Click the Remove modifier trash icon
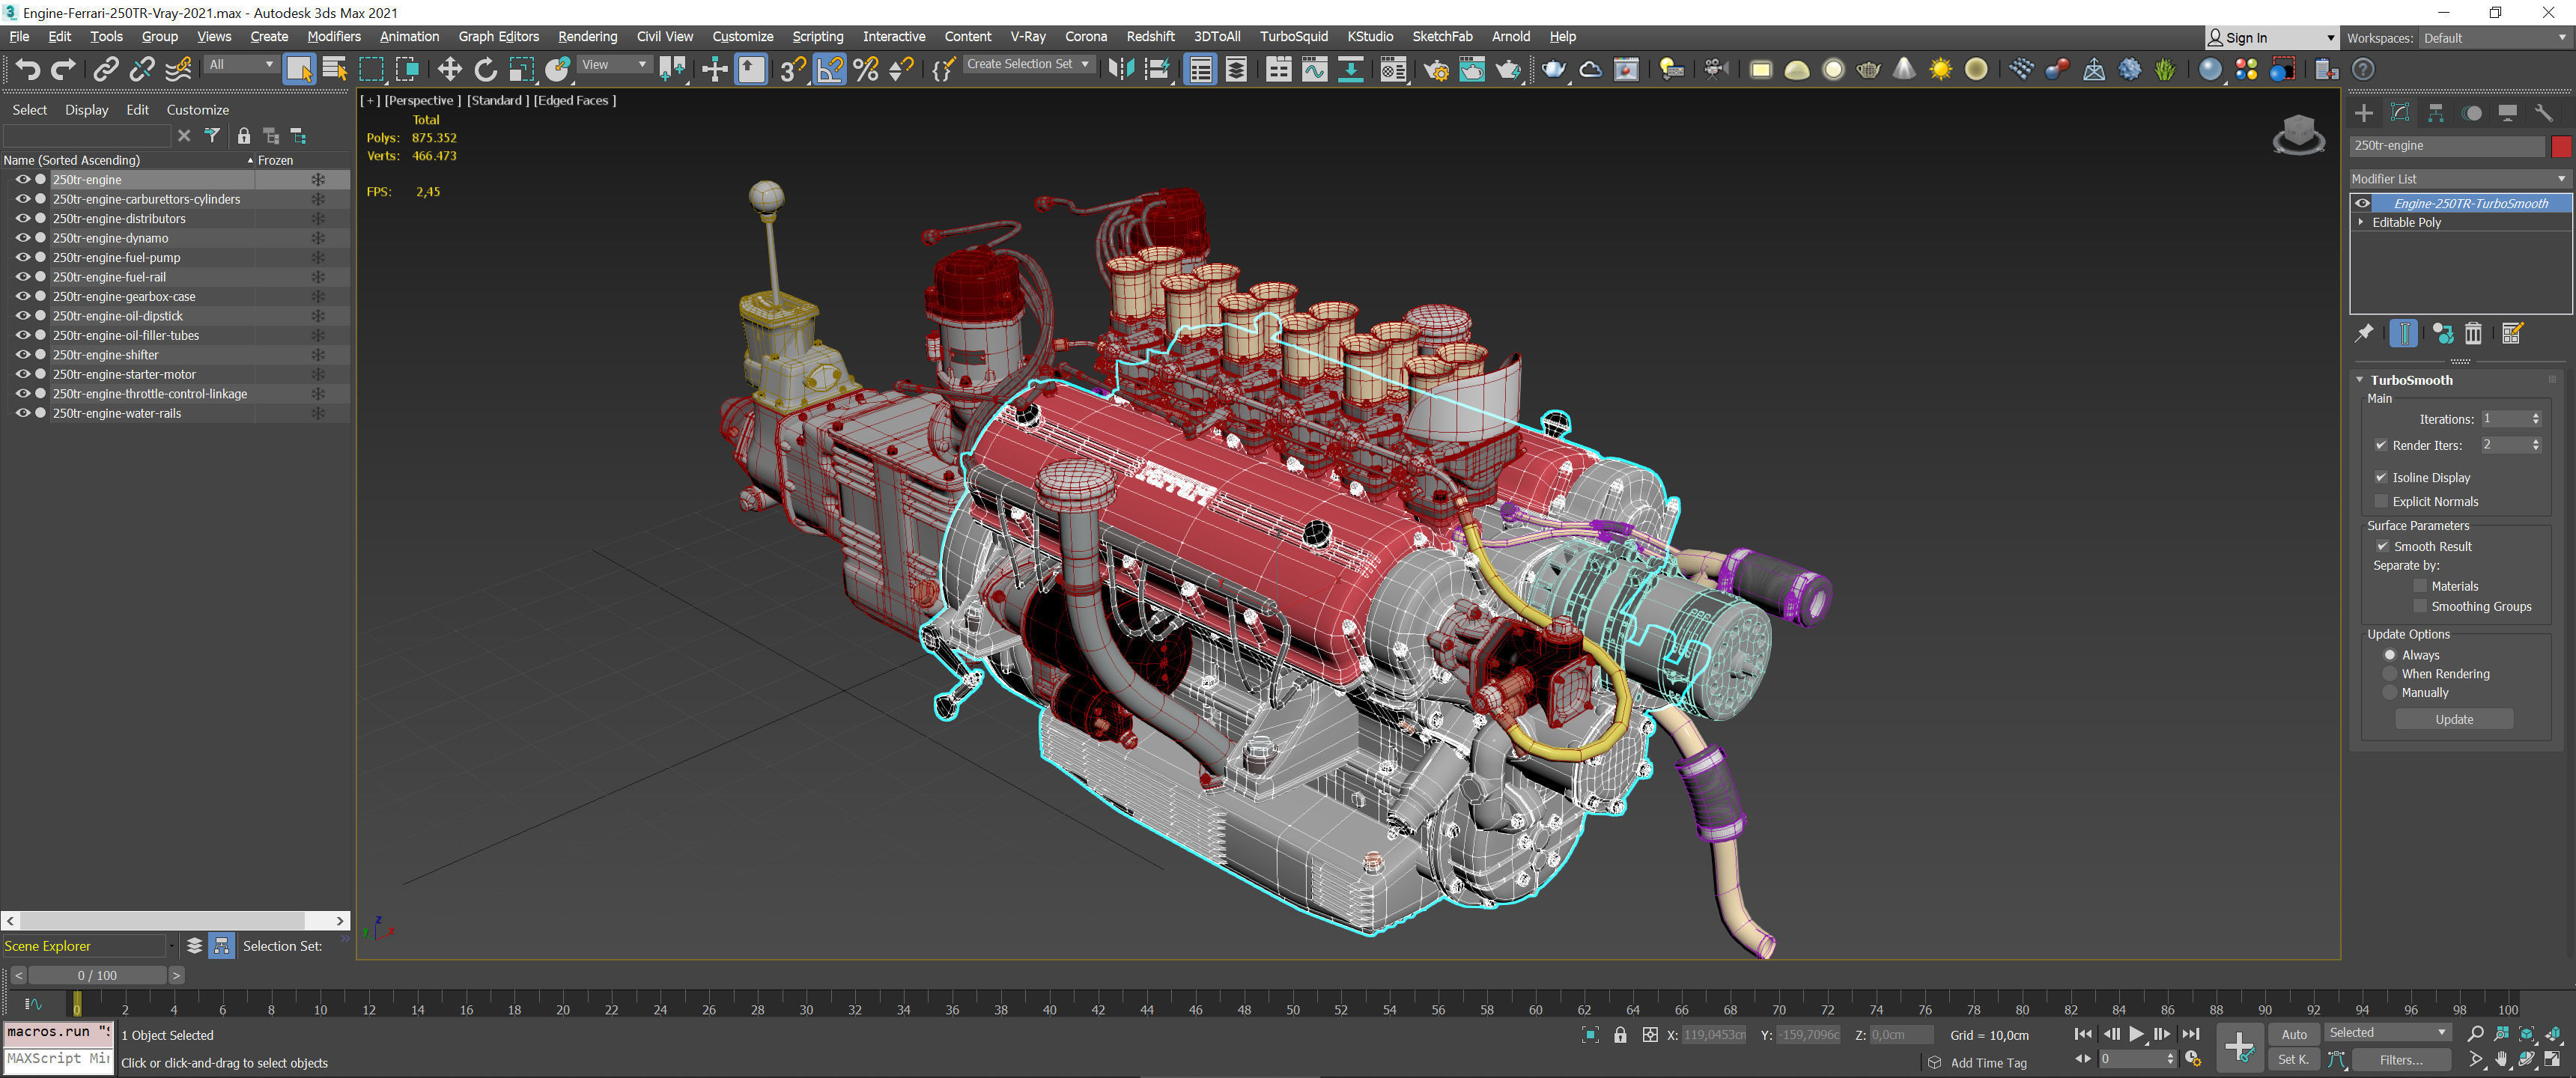2576x1078 pixels. [x=2473, y=334]
